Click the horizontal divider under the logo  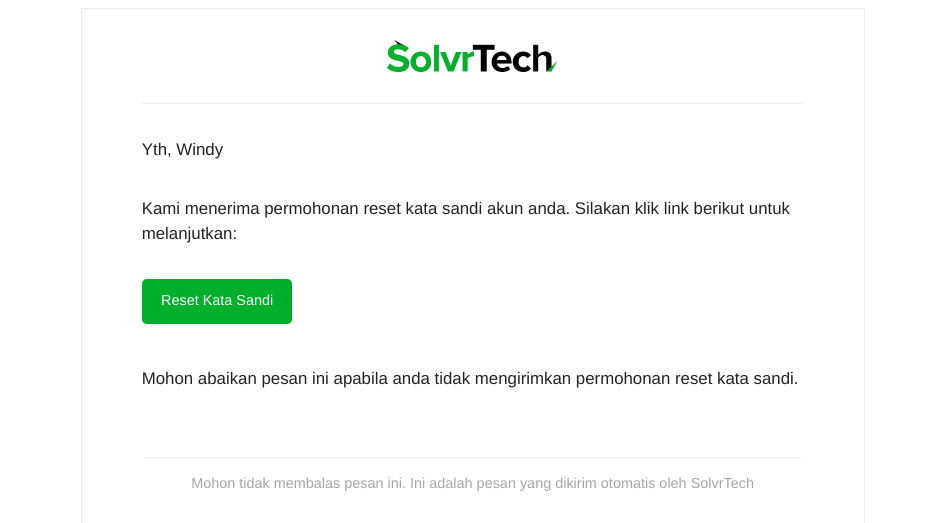point(472,103)
